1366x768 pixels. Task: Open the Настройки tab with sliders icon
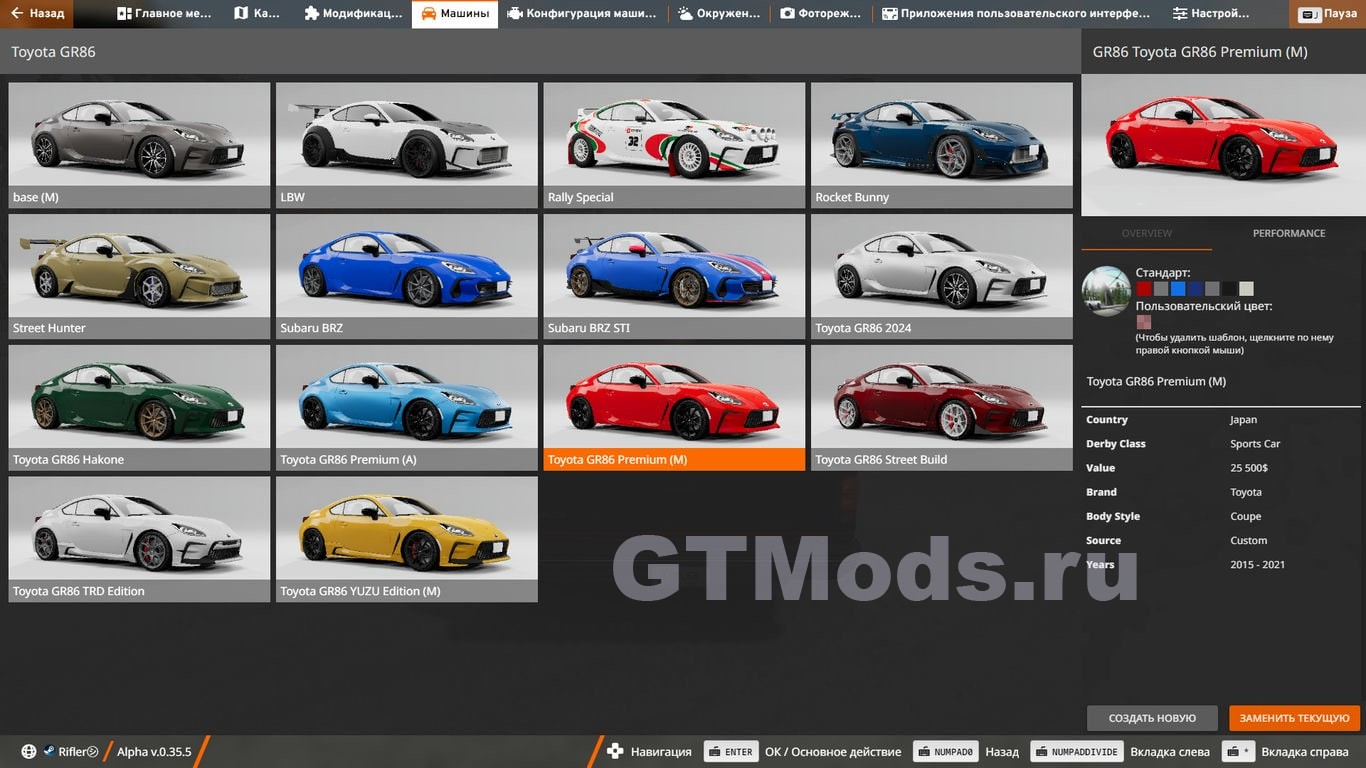coord(1211,14)
